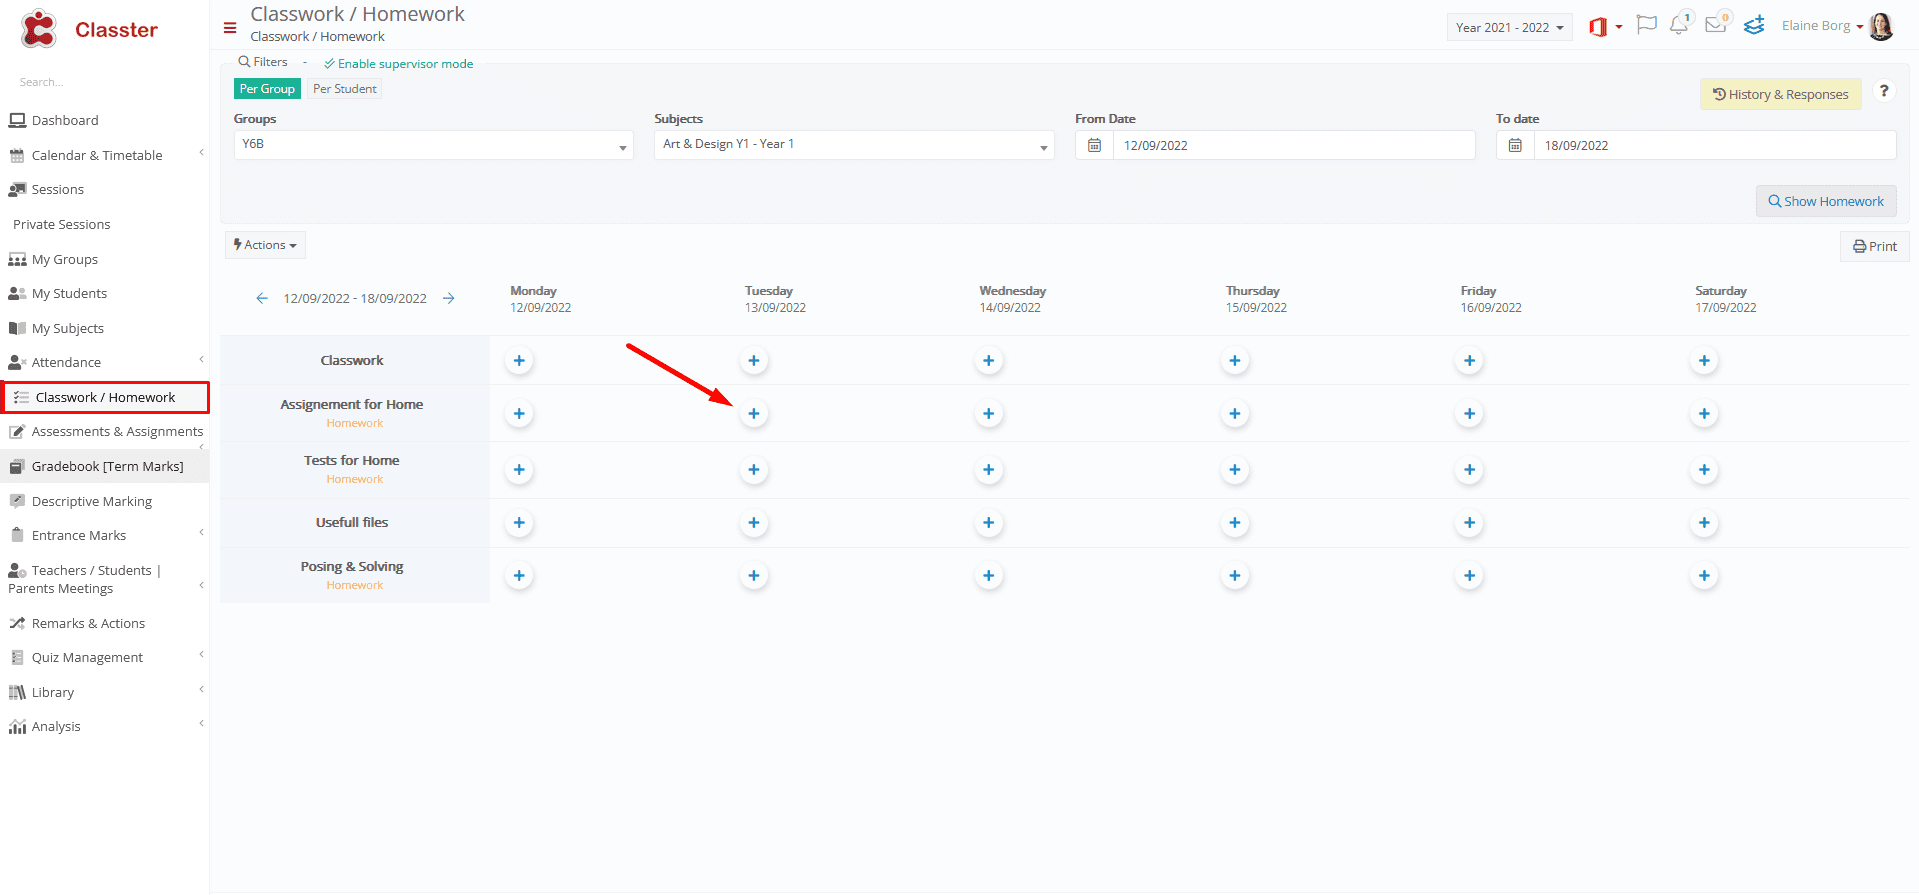Click Show Homework button

(x=1826, y=201)
